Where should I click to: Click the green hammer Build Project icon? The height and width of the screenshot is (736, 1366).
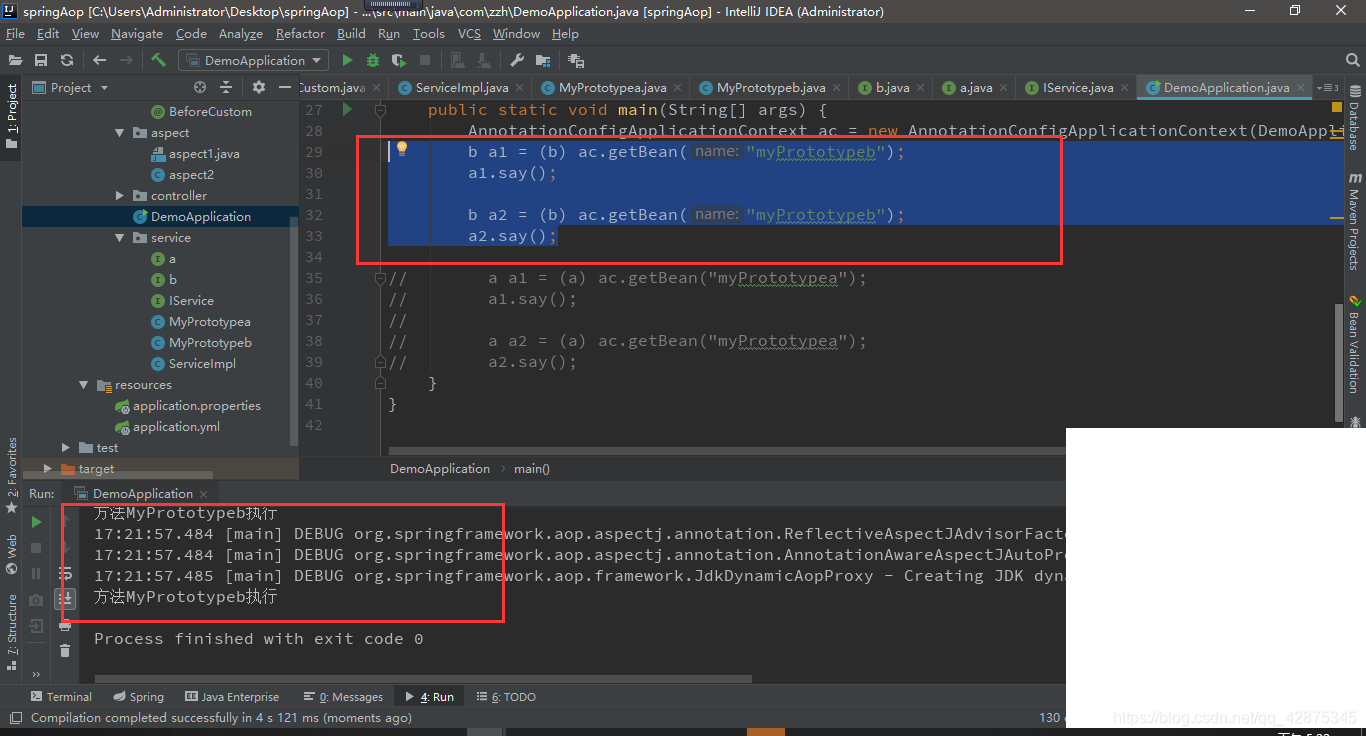point(158,60)
